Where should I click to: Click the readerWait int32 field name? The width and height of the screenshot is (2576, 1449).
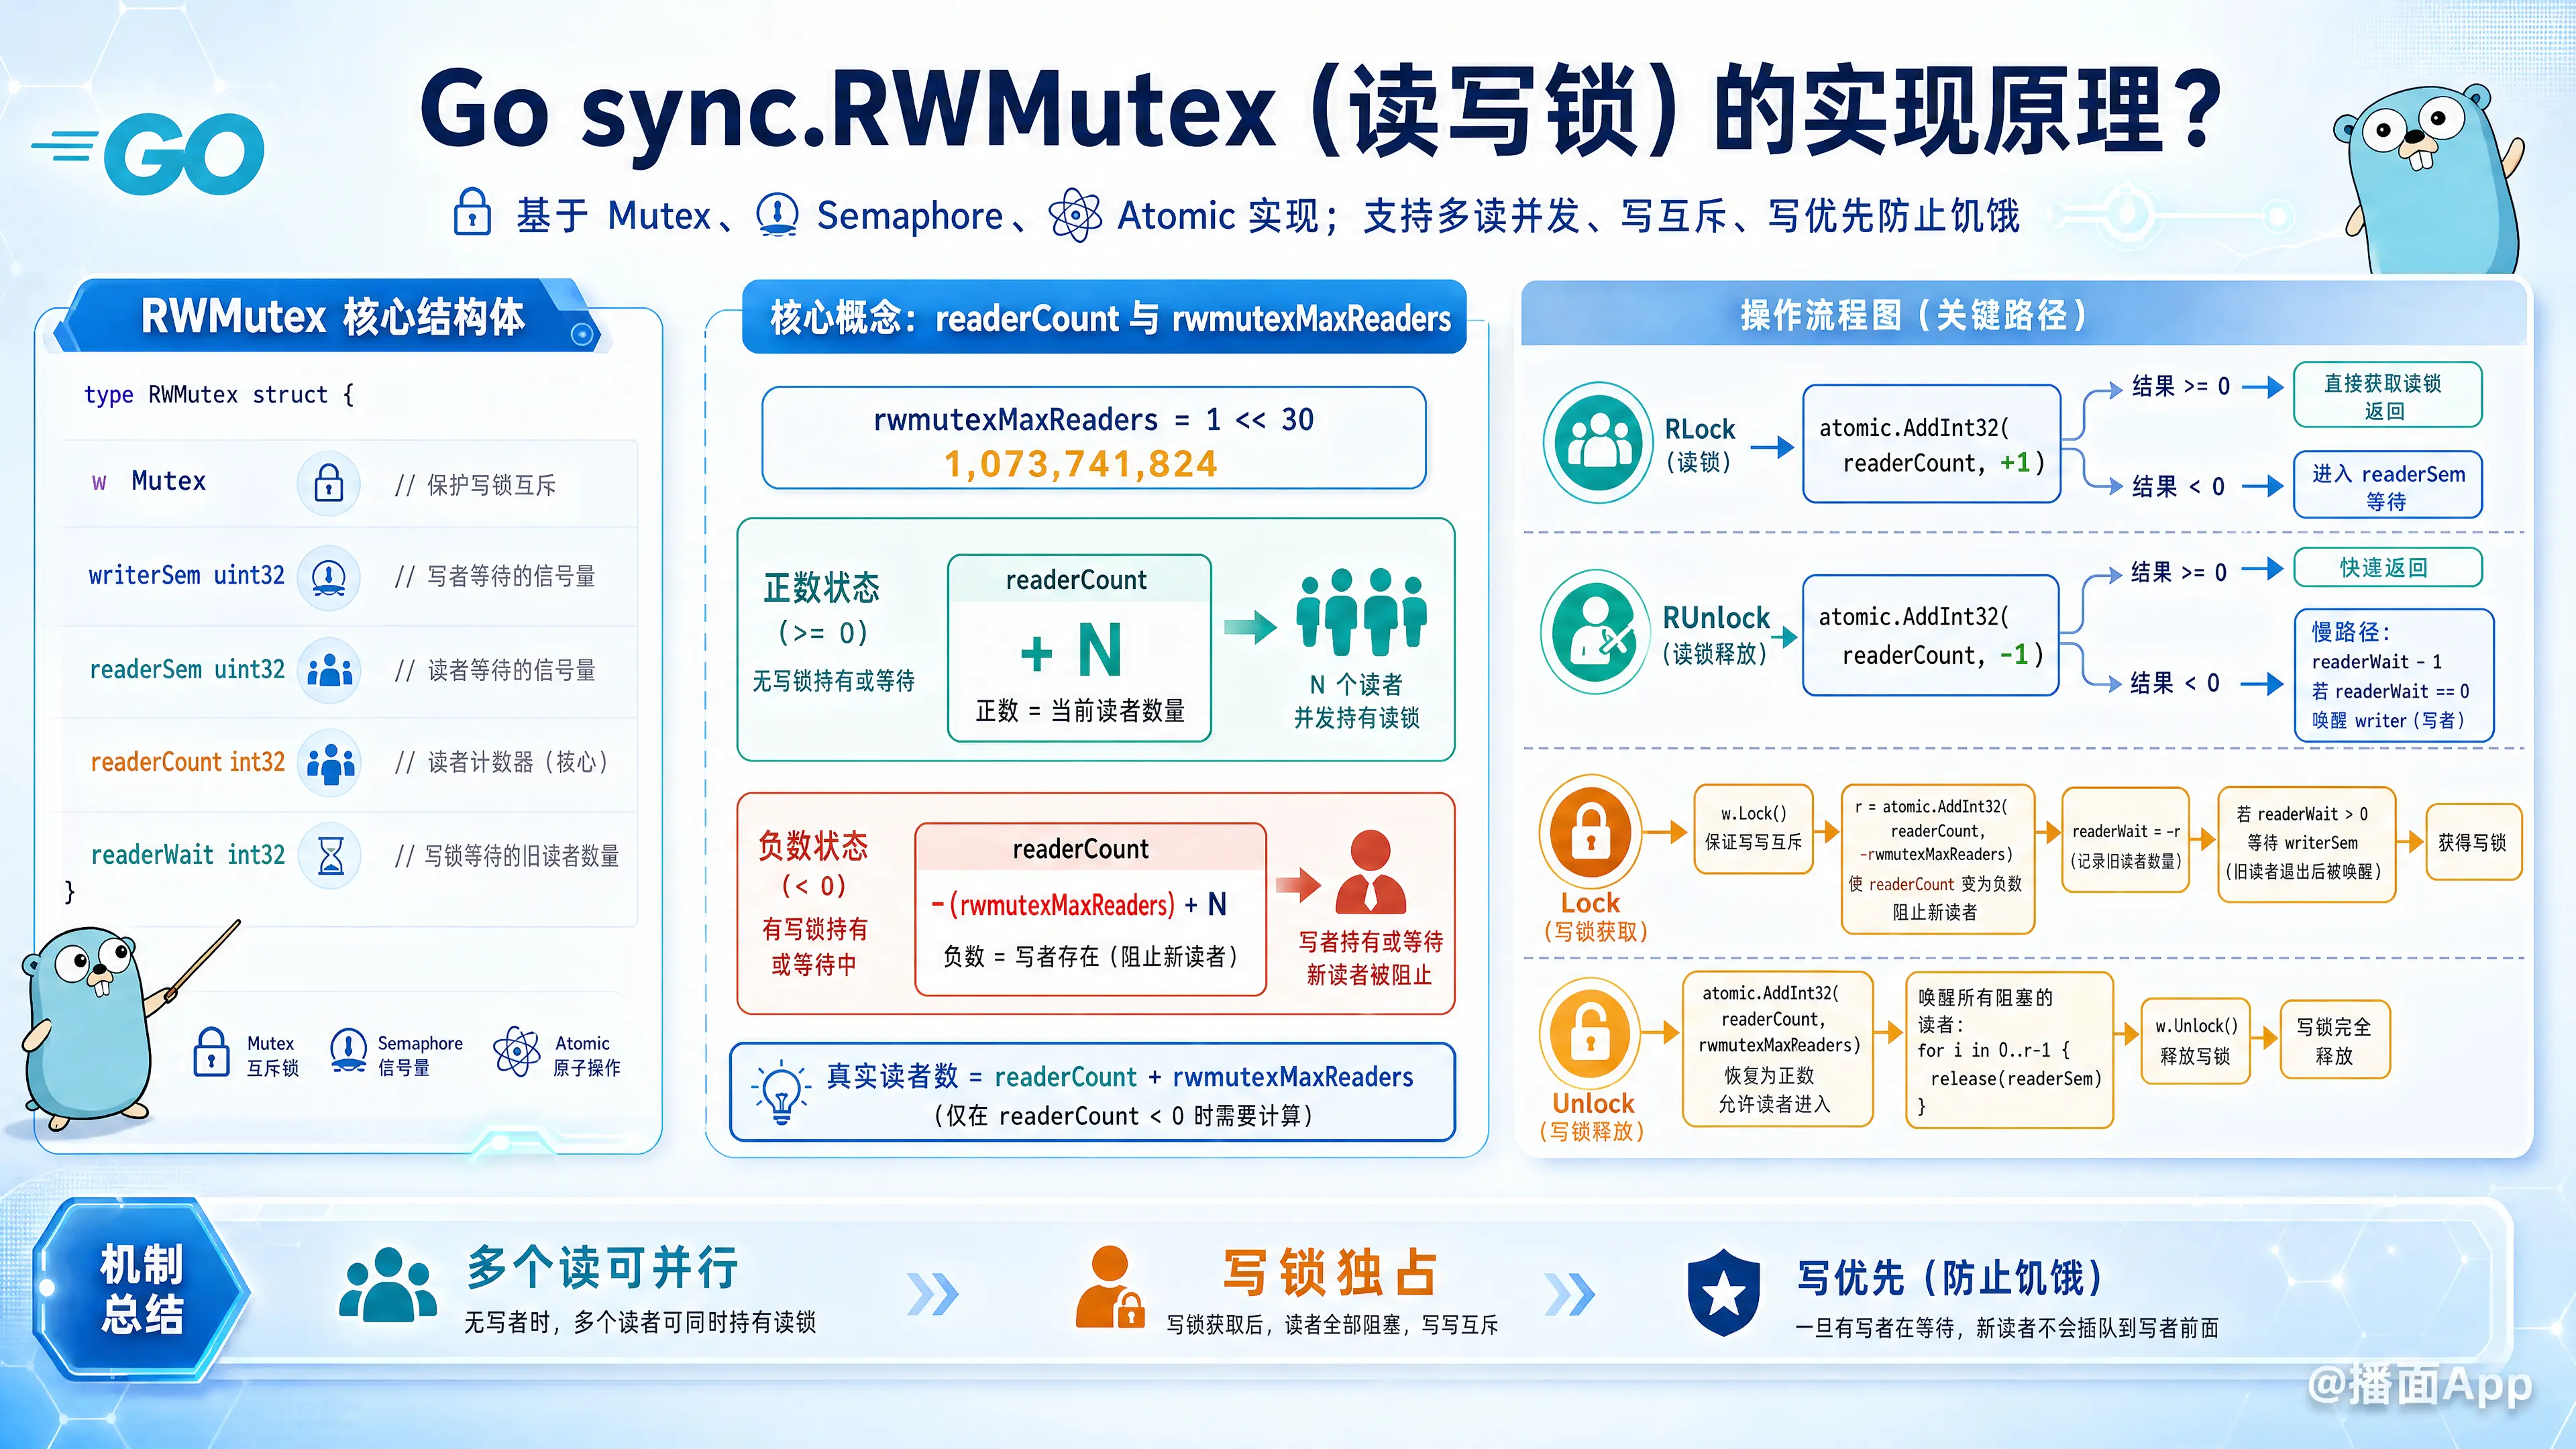(x=188, y=856)
